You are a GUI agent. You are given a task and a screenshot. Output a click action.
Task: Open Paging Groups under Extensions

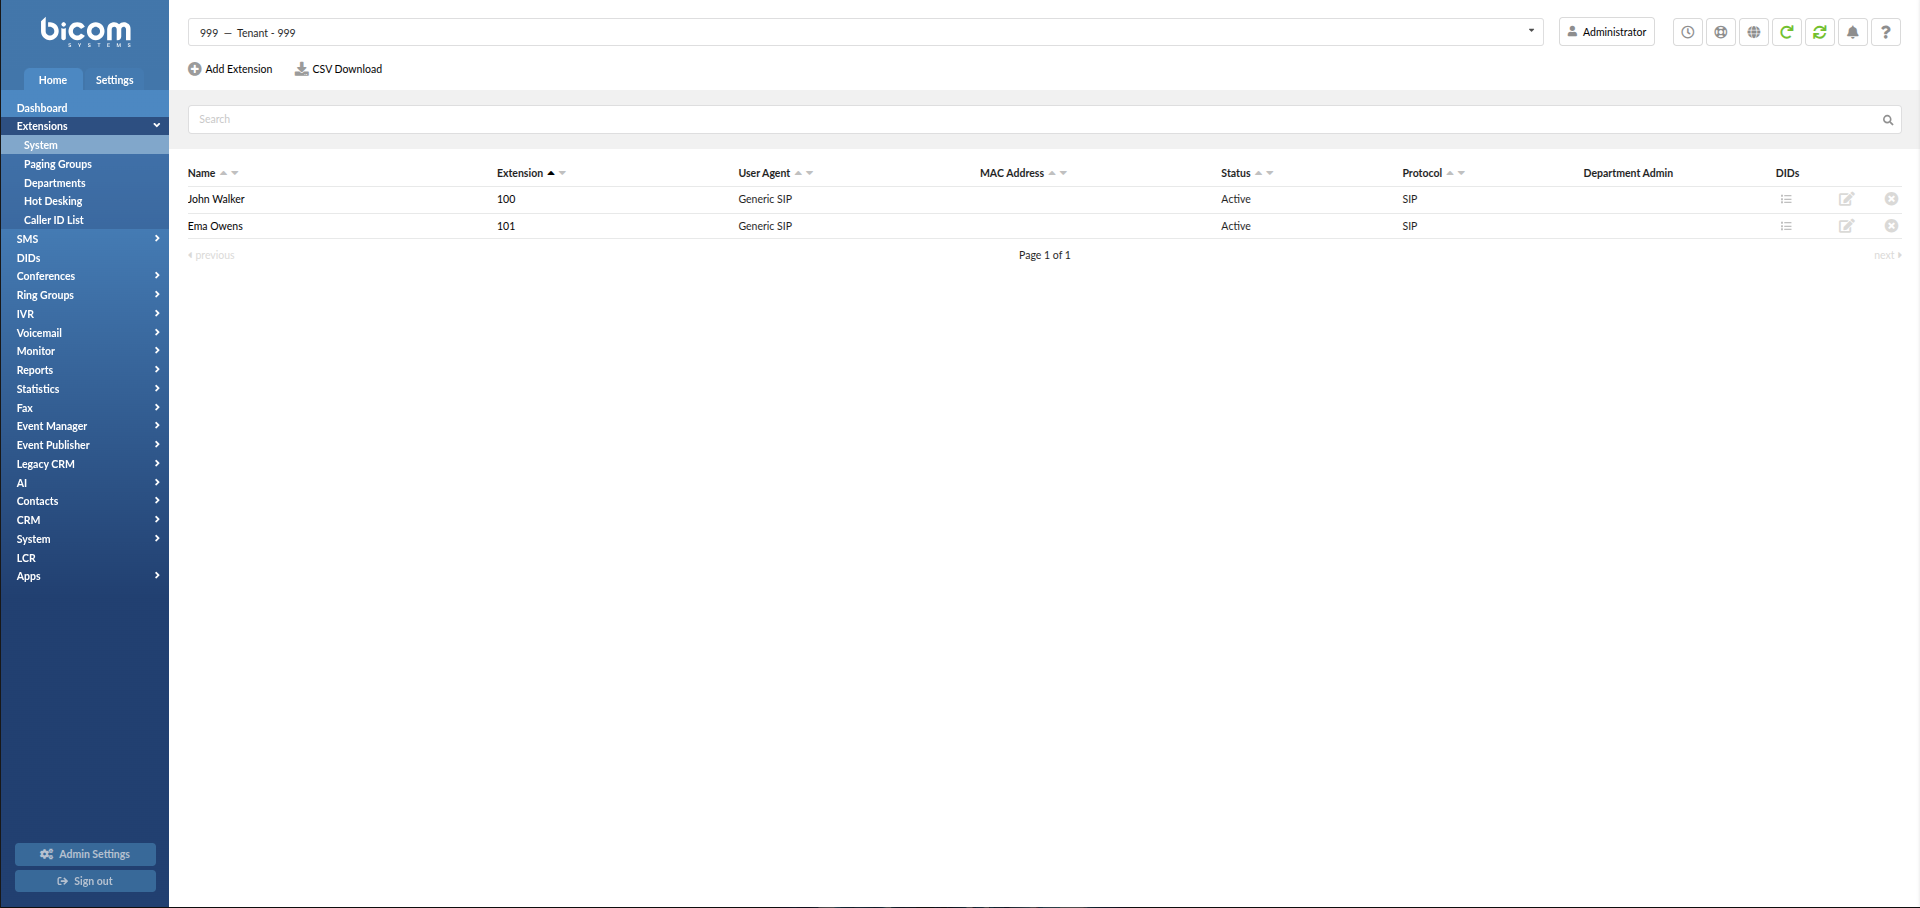[x=84, y=164]
